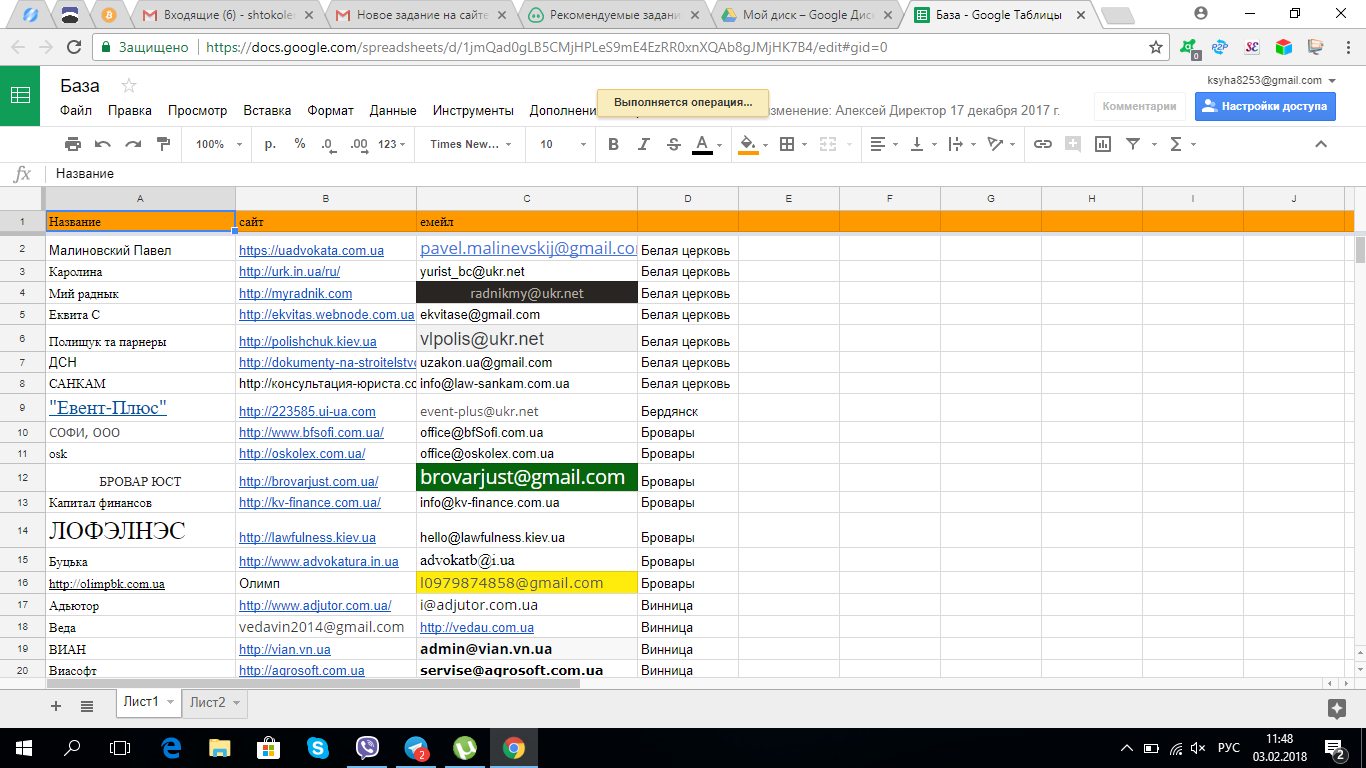Open the Вставка menu
This screenshot has width=1366, height=768.
tap(267, 111)
